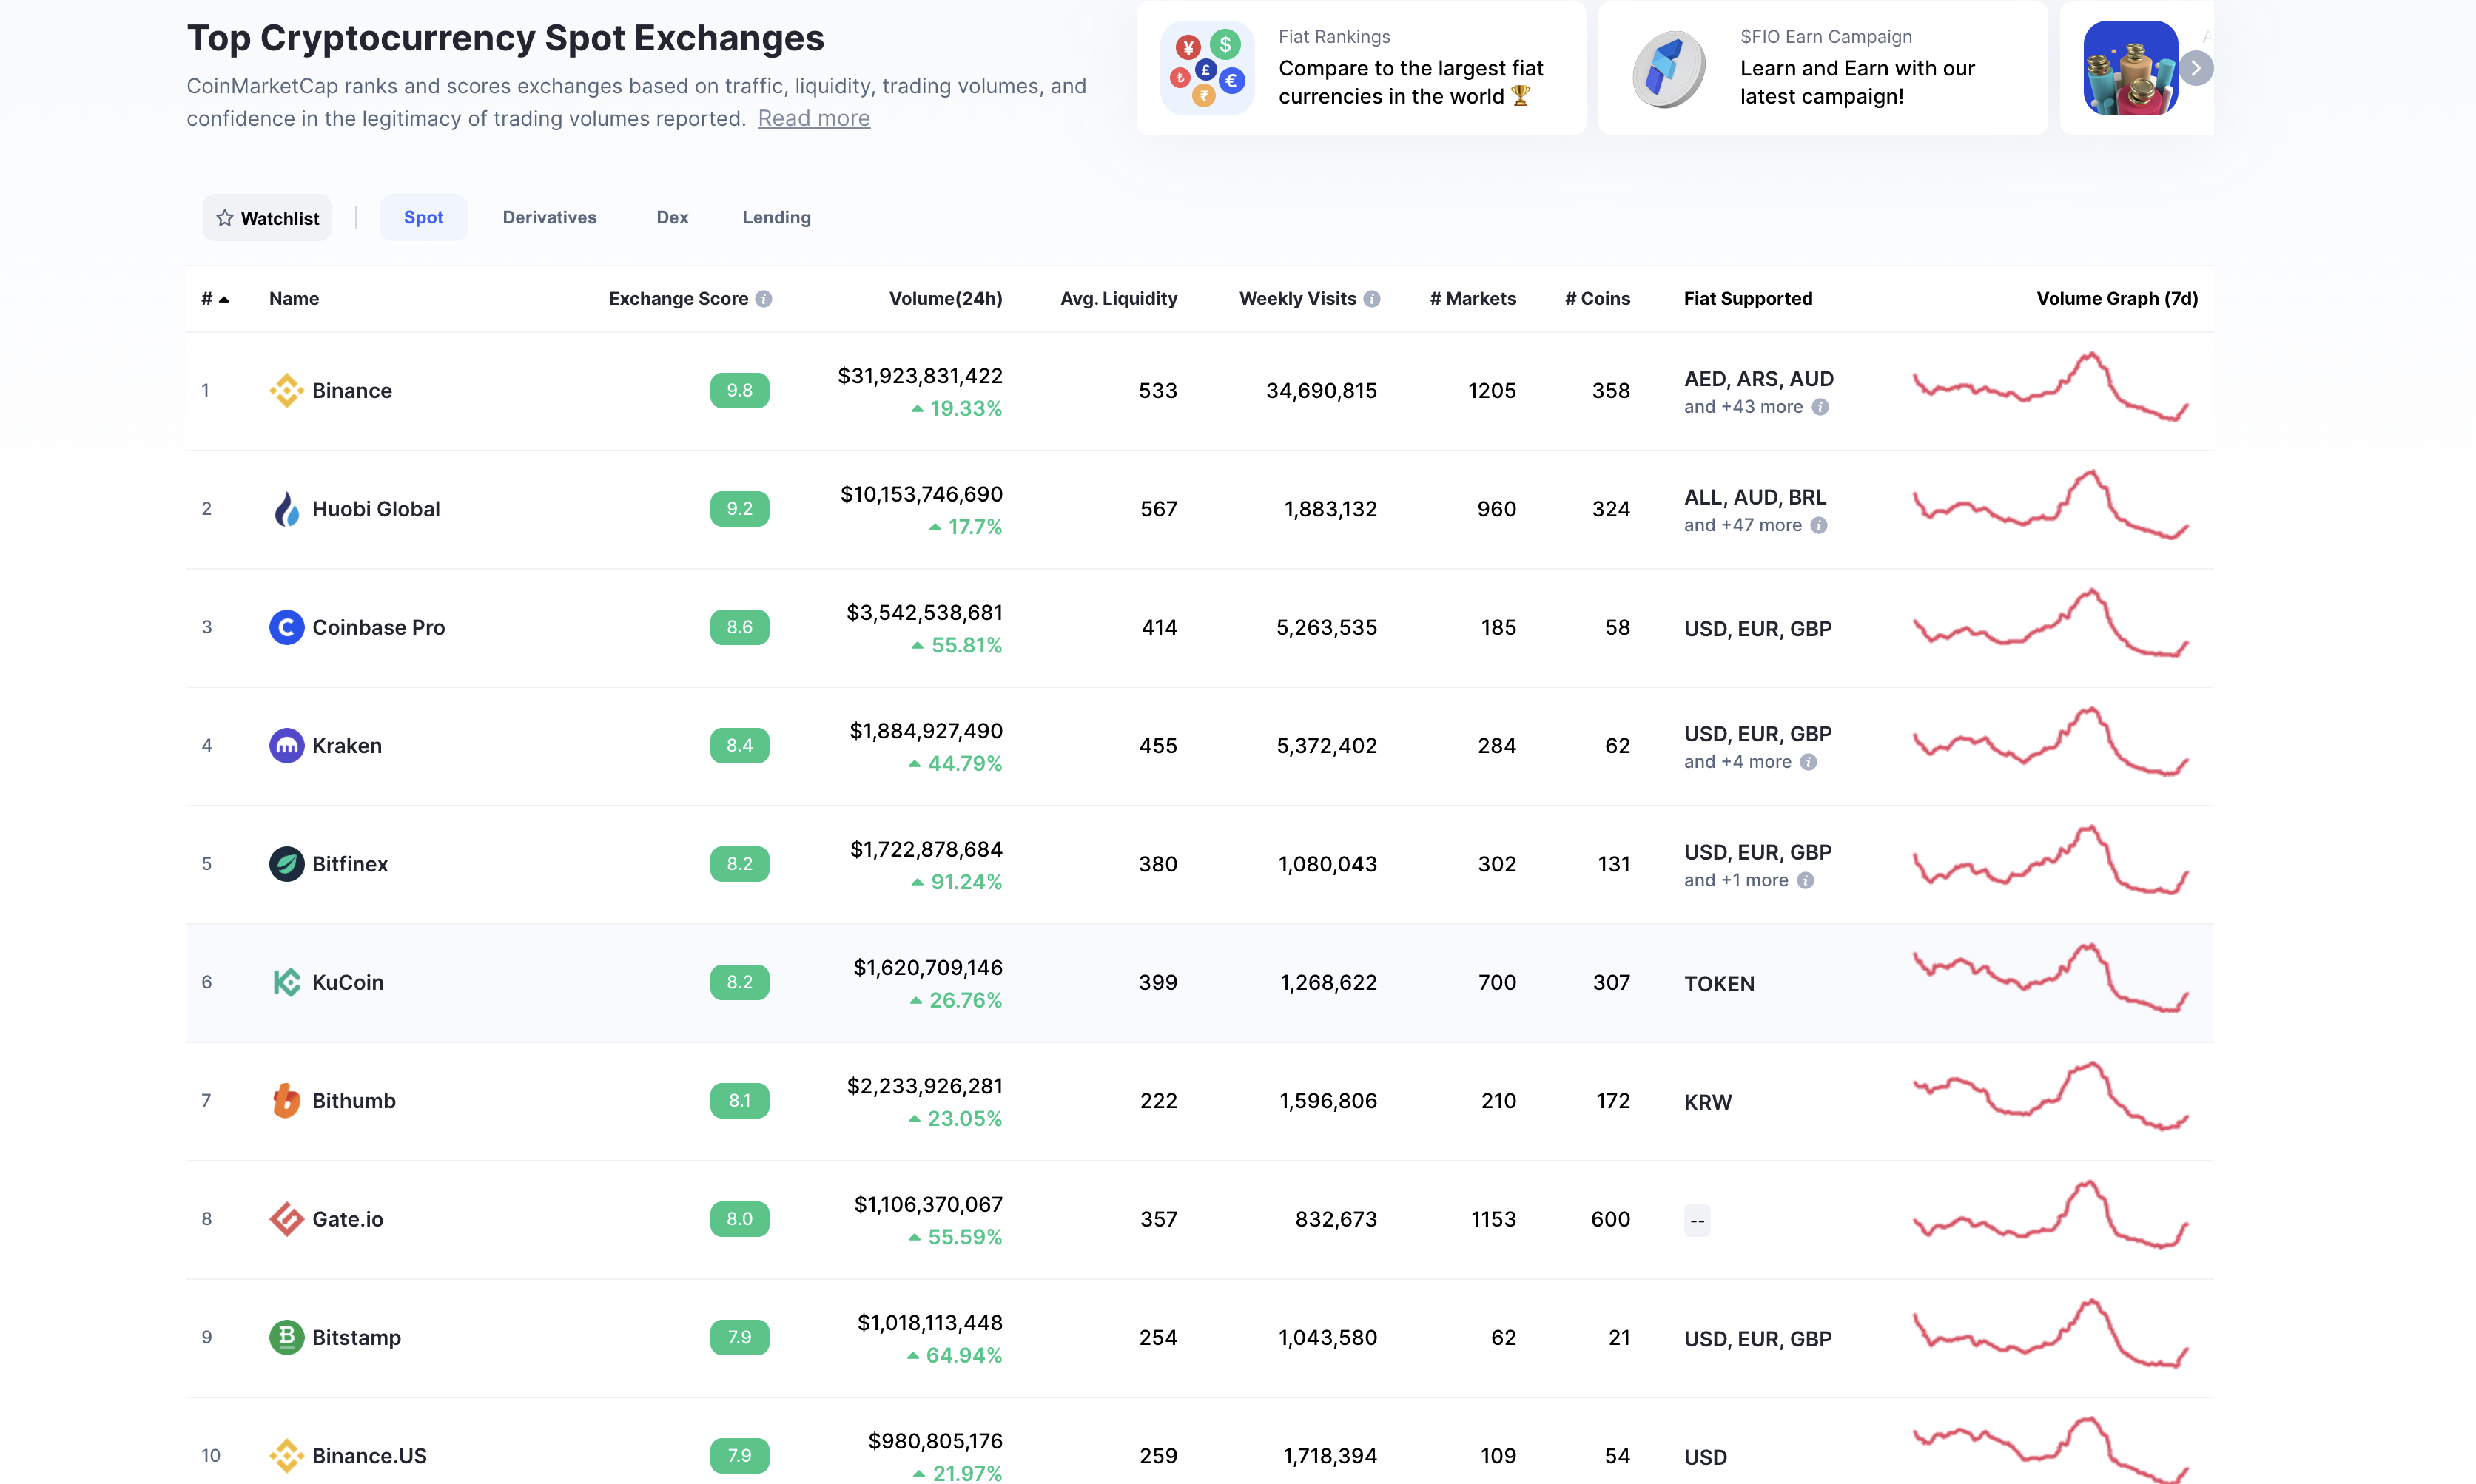Sort by # Markets column header

tap(1472, 299)
